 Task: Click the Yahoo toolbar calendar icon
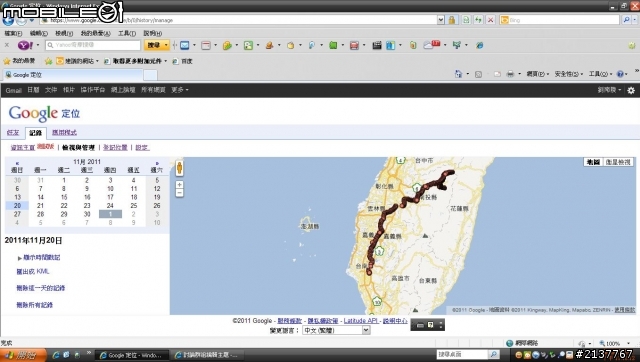(206, 45)
